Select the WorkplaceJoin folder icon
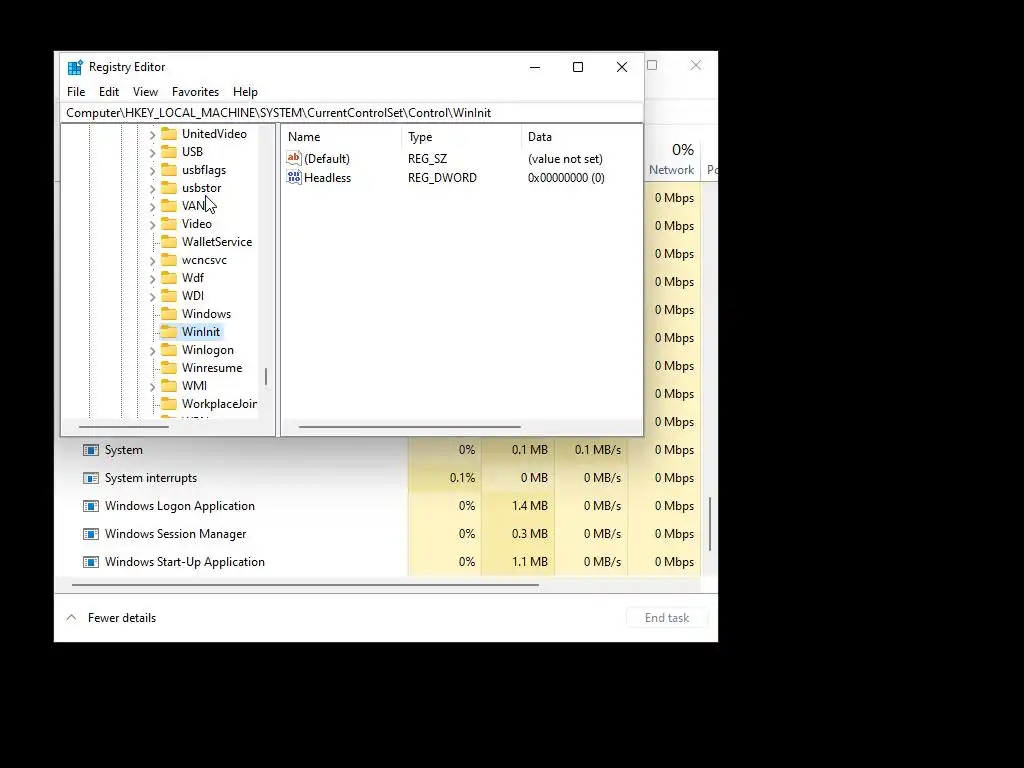Image resolution: width=1024 pixels, height=768 pixels. 169,404
